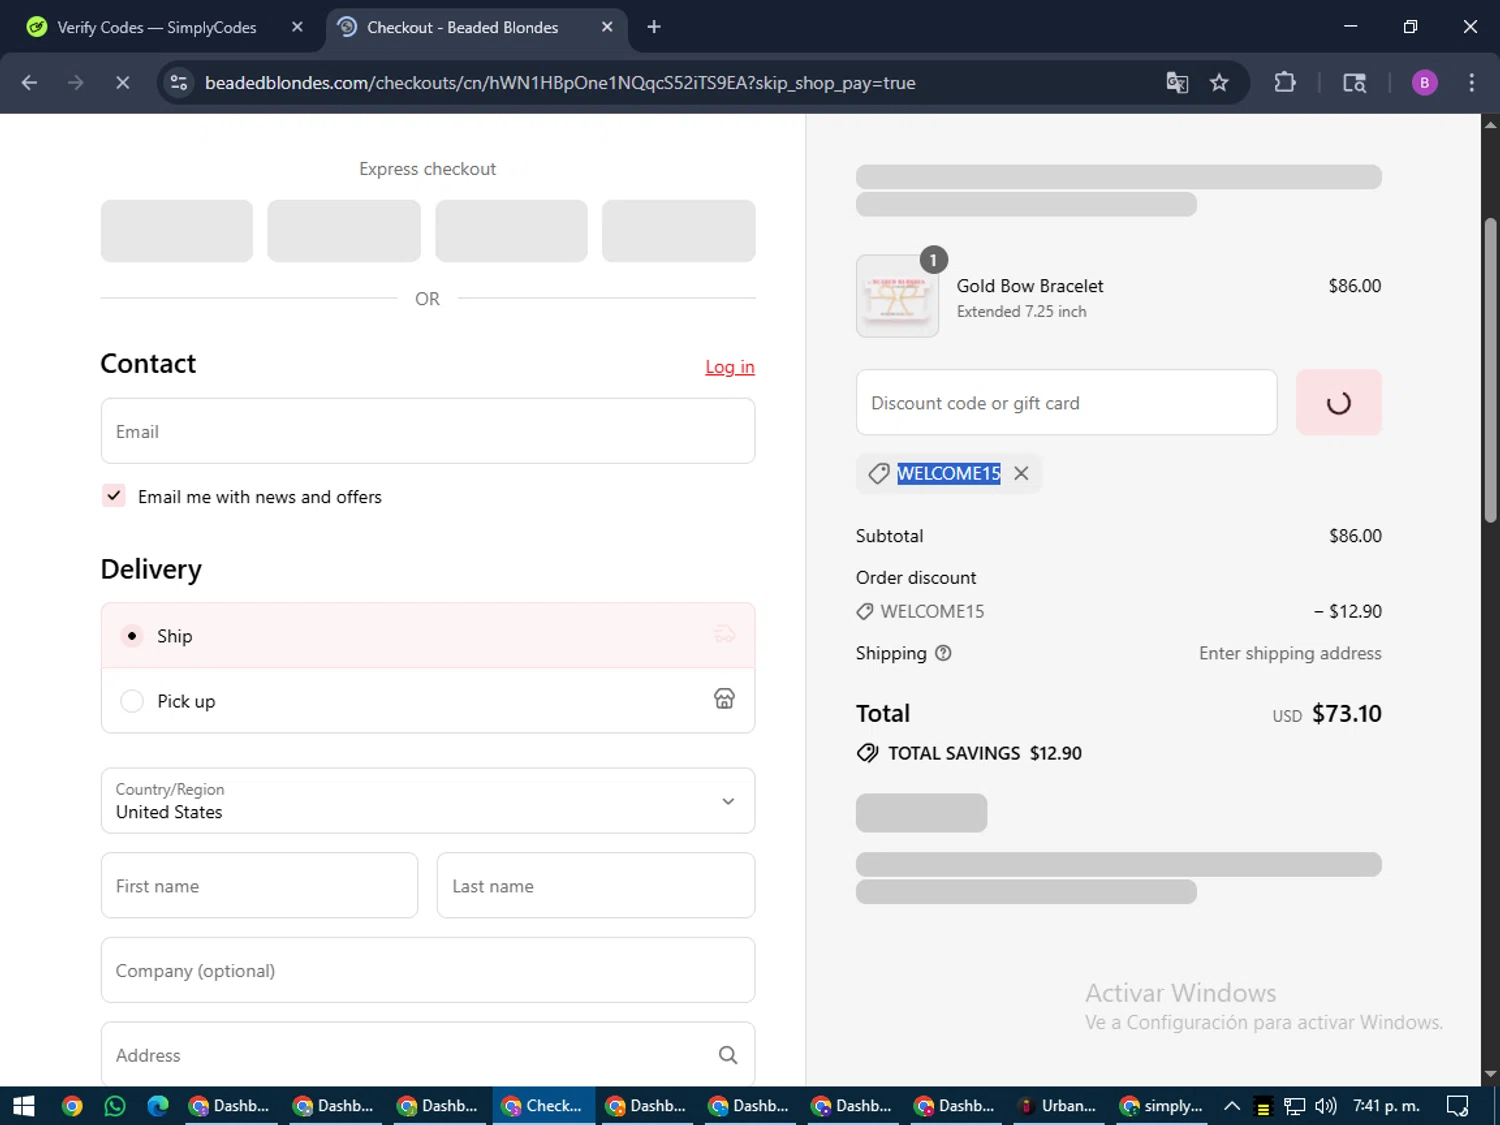Click the store pick up icon
This screenshot has height=1125, width=1500.
724,699
